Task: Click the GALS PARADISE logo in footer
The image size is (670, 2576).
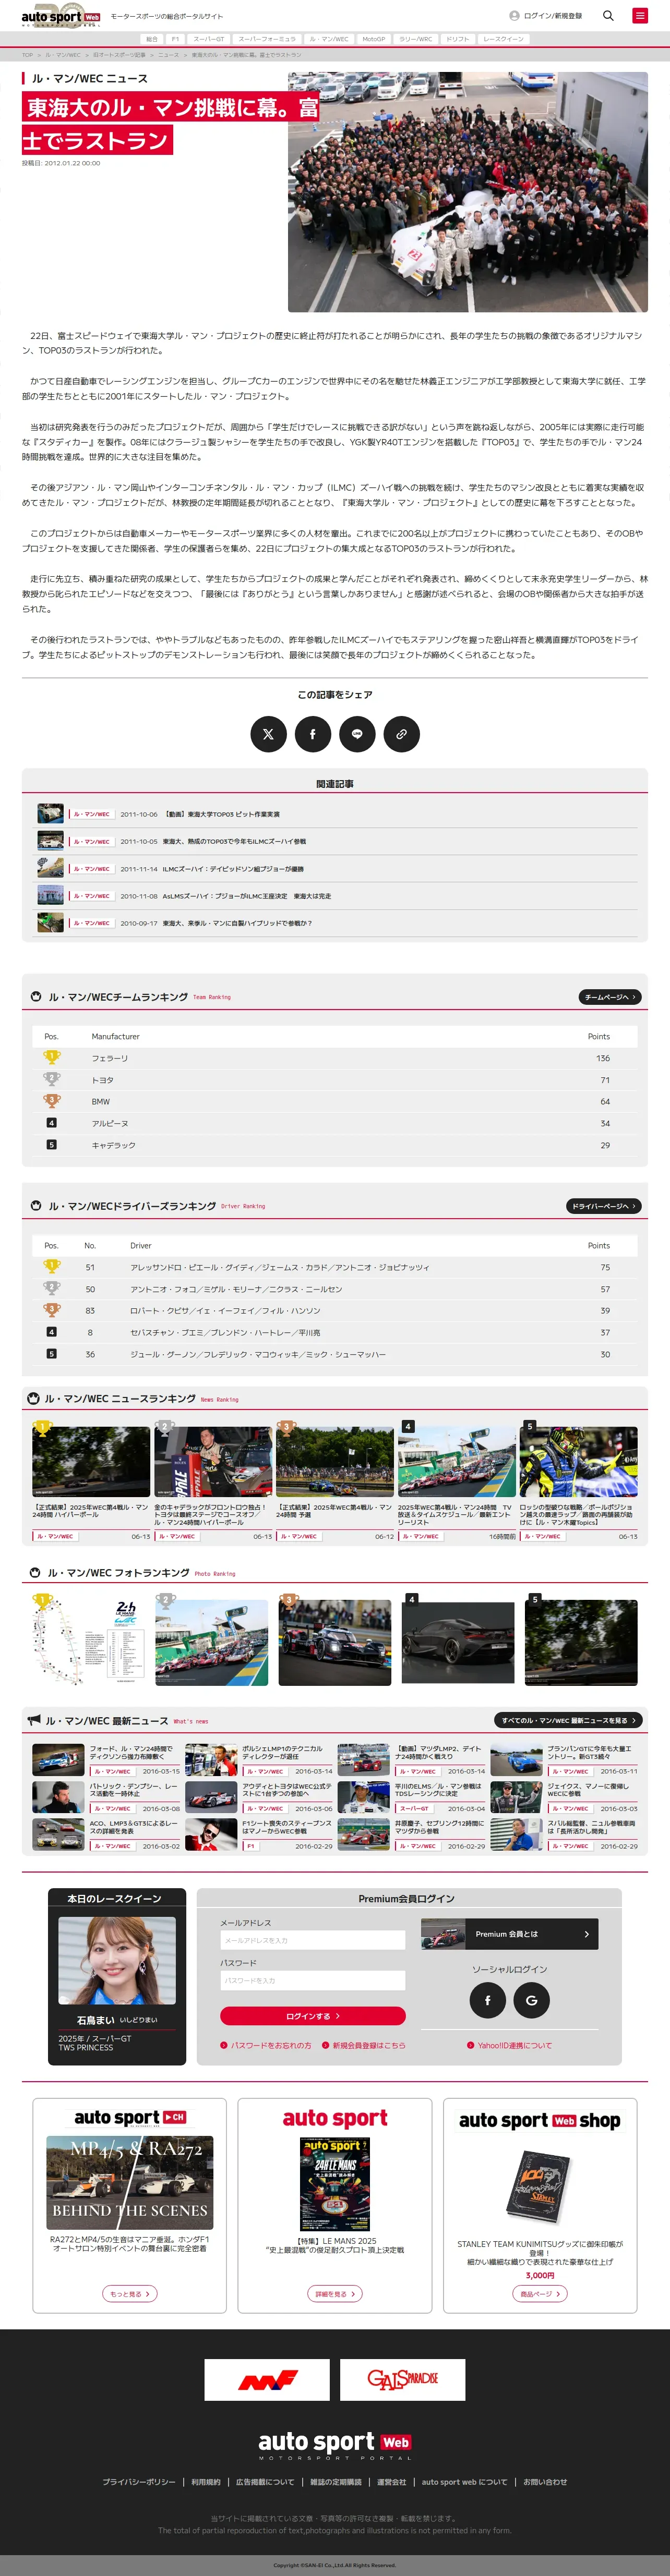Action: [x=402, y=2380]
